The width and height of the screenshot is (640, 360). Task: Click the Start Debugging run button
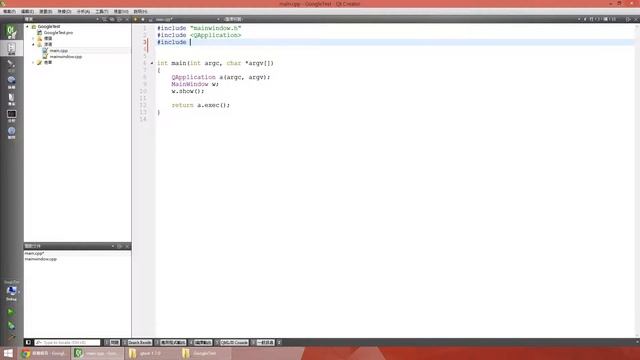[x=11, y=326]
